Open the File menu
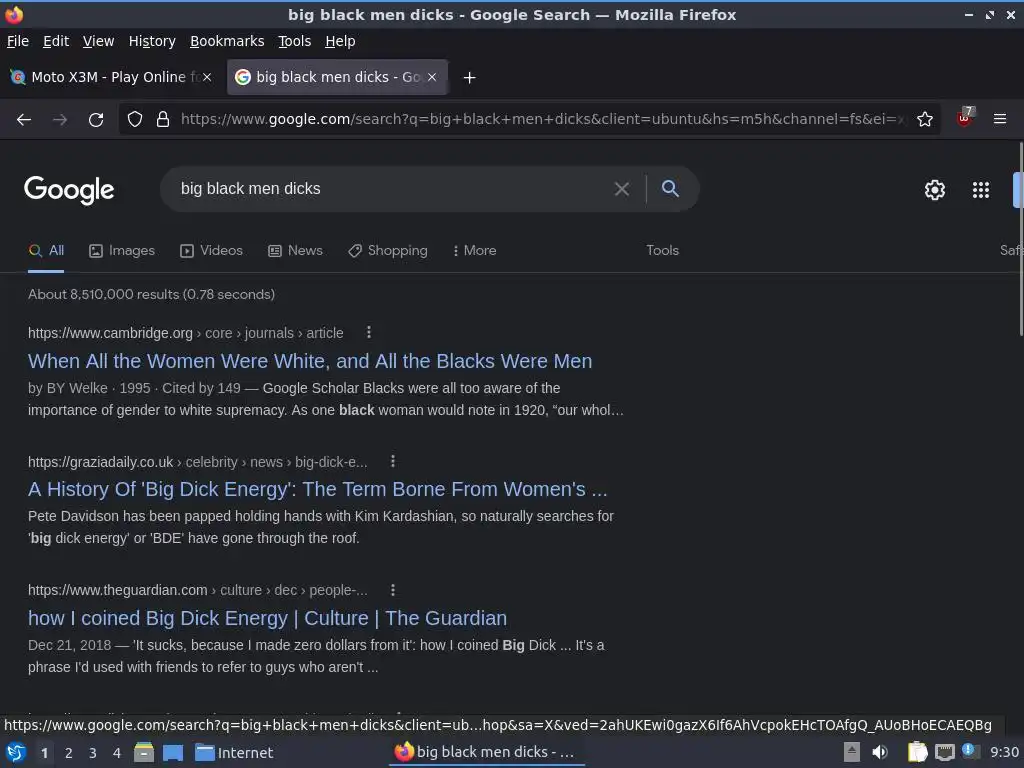1024x768 pixels. pyautogui.click(x=18, y=41)
